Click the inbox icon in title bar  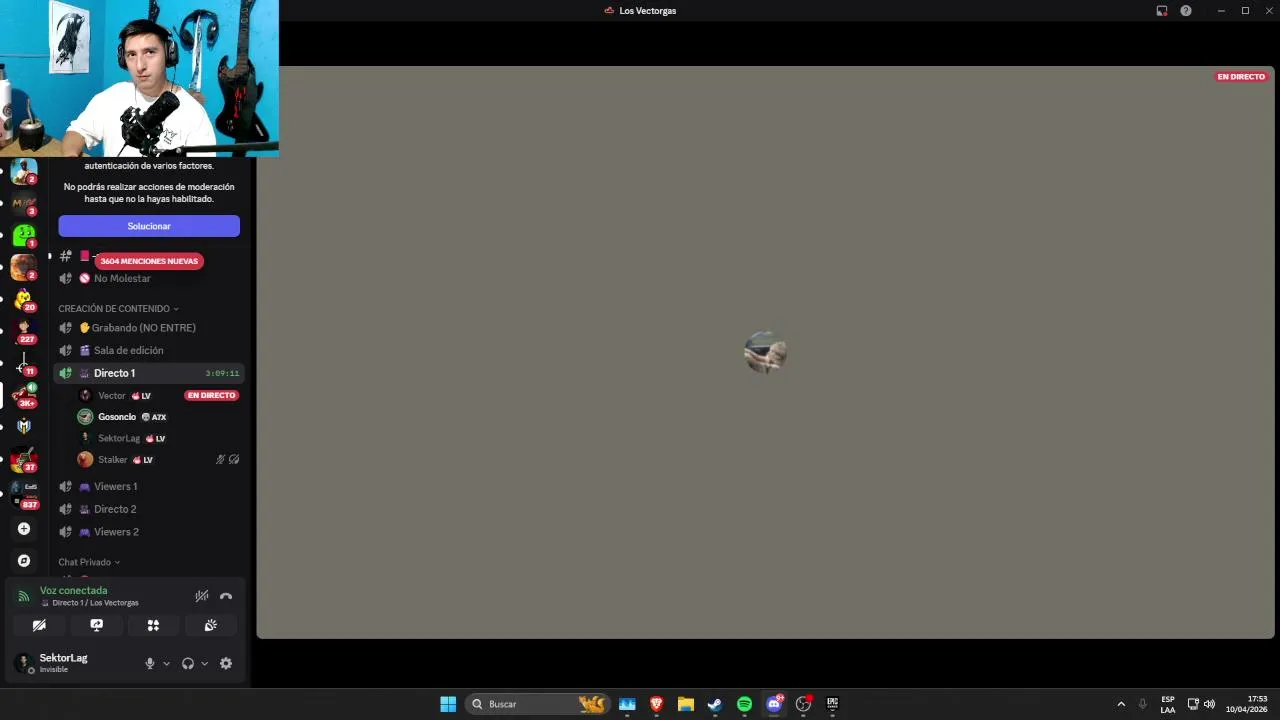click(x=1162, y=11)
